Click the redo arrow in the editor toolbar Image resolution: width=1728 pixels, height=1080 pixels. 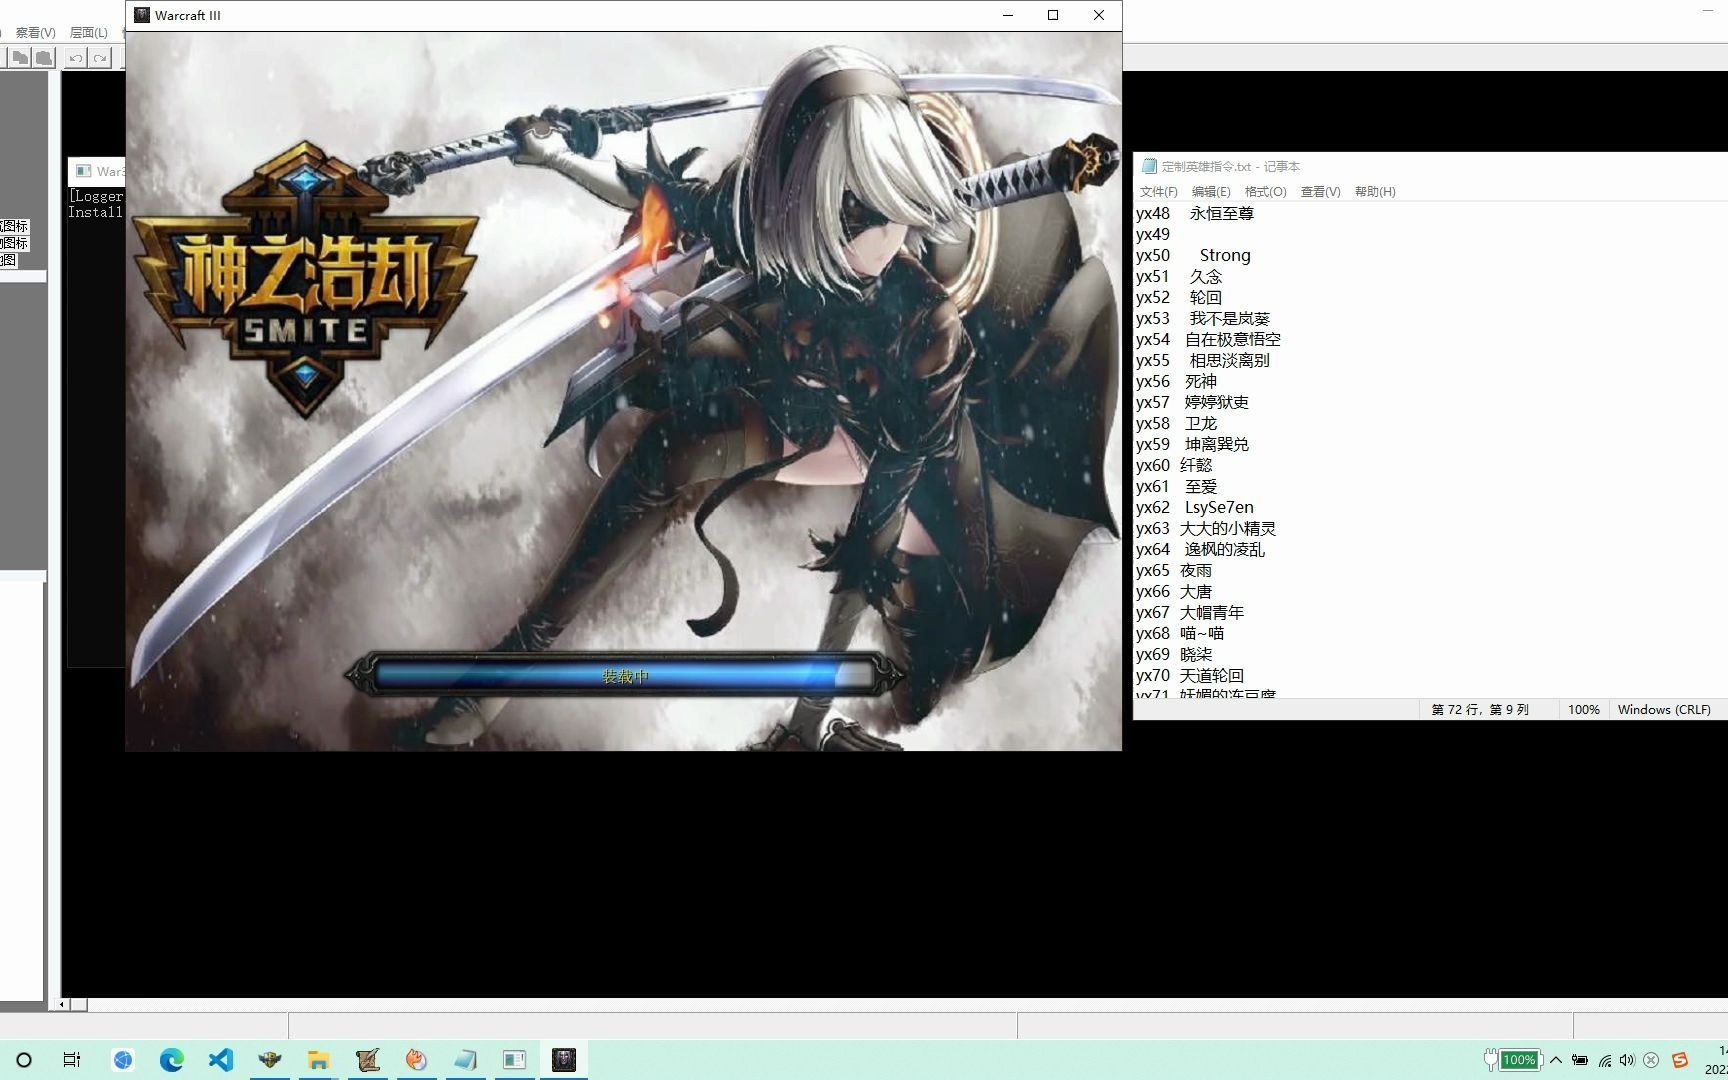coord(99,58)
